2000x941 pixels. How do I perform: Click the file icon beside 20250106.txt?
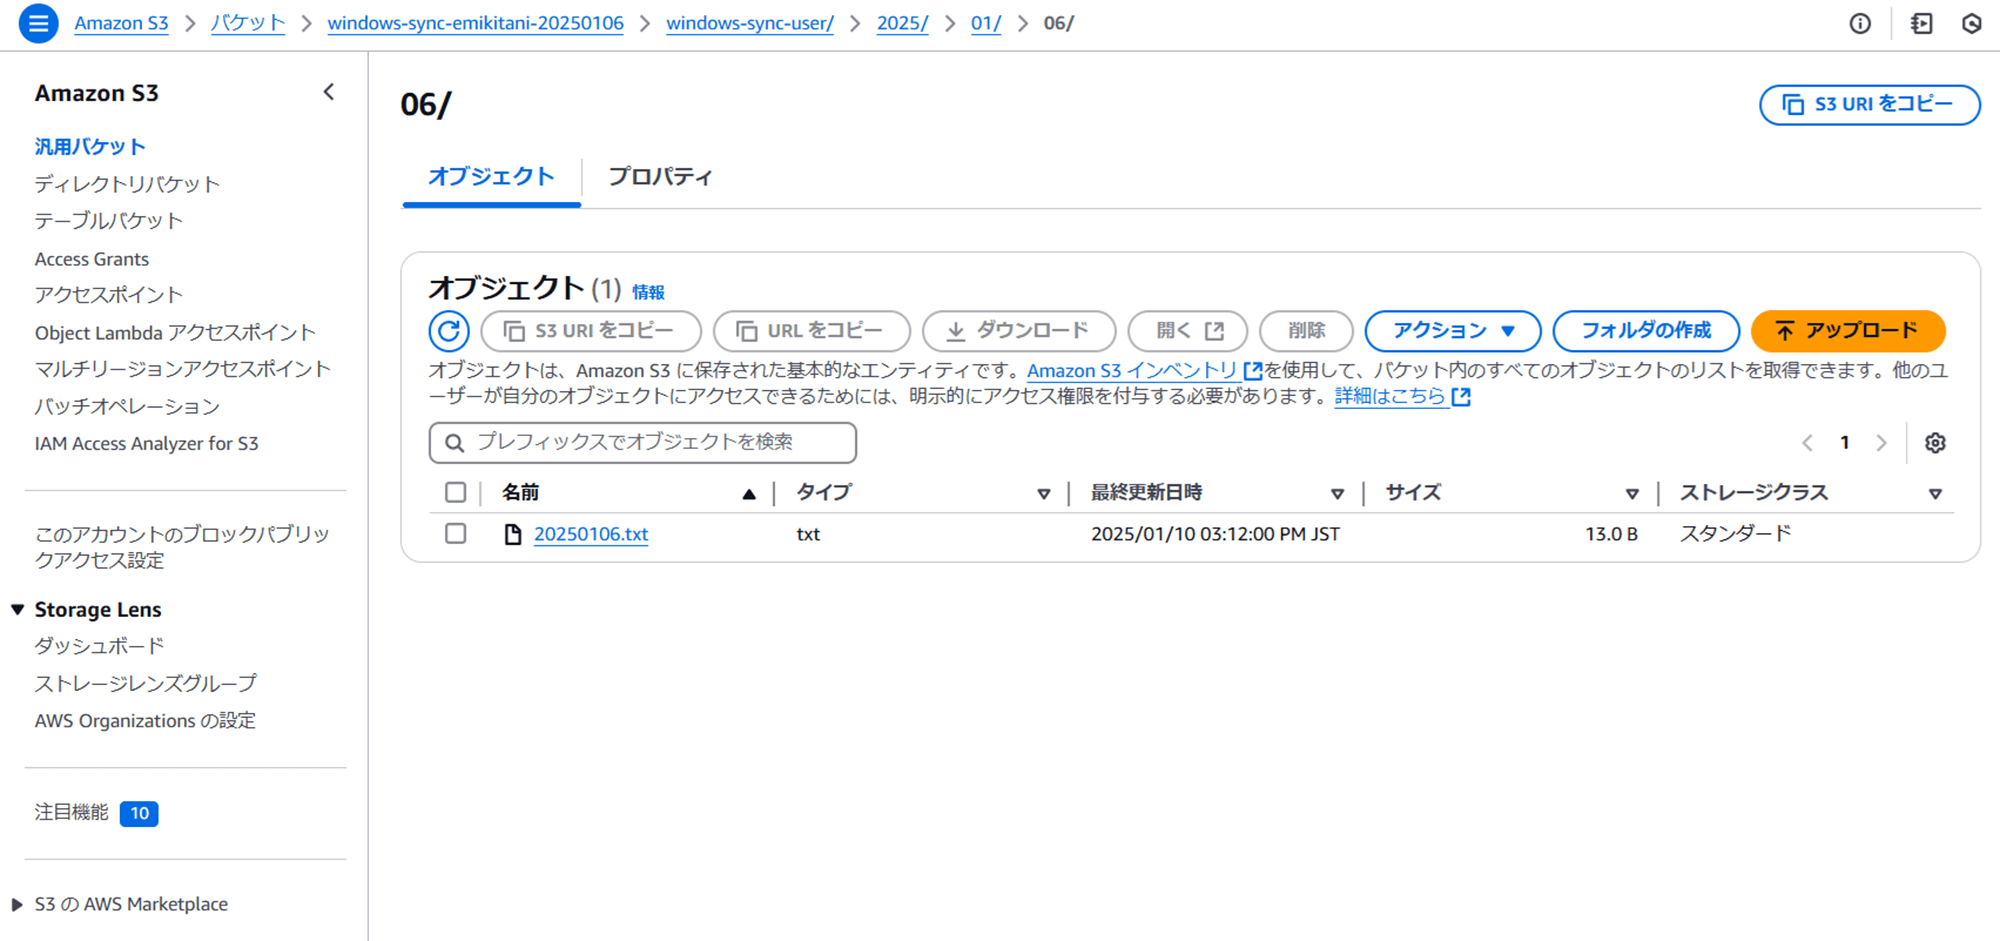point(513,535)
